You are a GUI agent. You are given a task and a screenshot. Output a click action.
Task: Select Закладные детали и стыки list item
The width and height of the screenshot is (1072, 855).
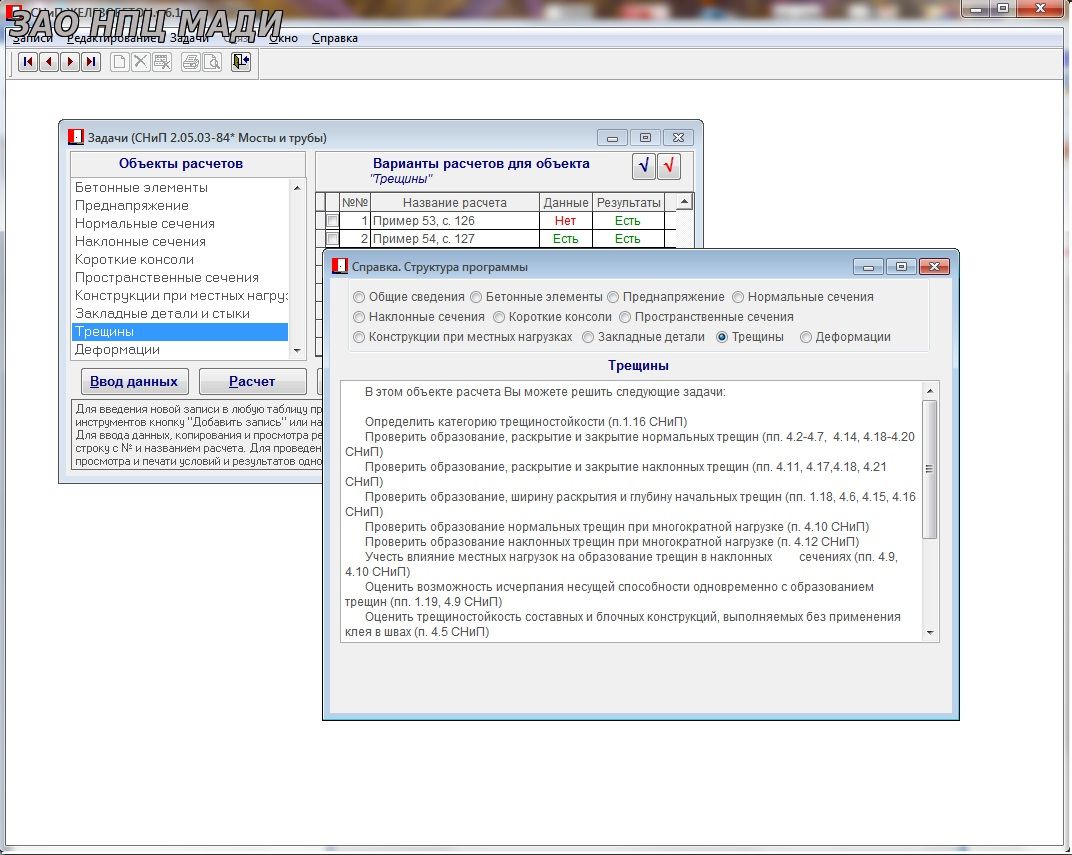click(180, 313)
